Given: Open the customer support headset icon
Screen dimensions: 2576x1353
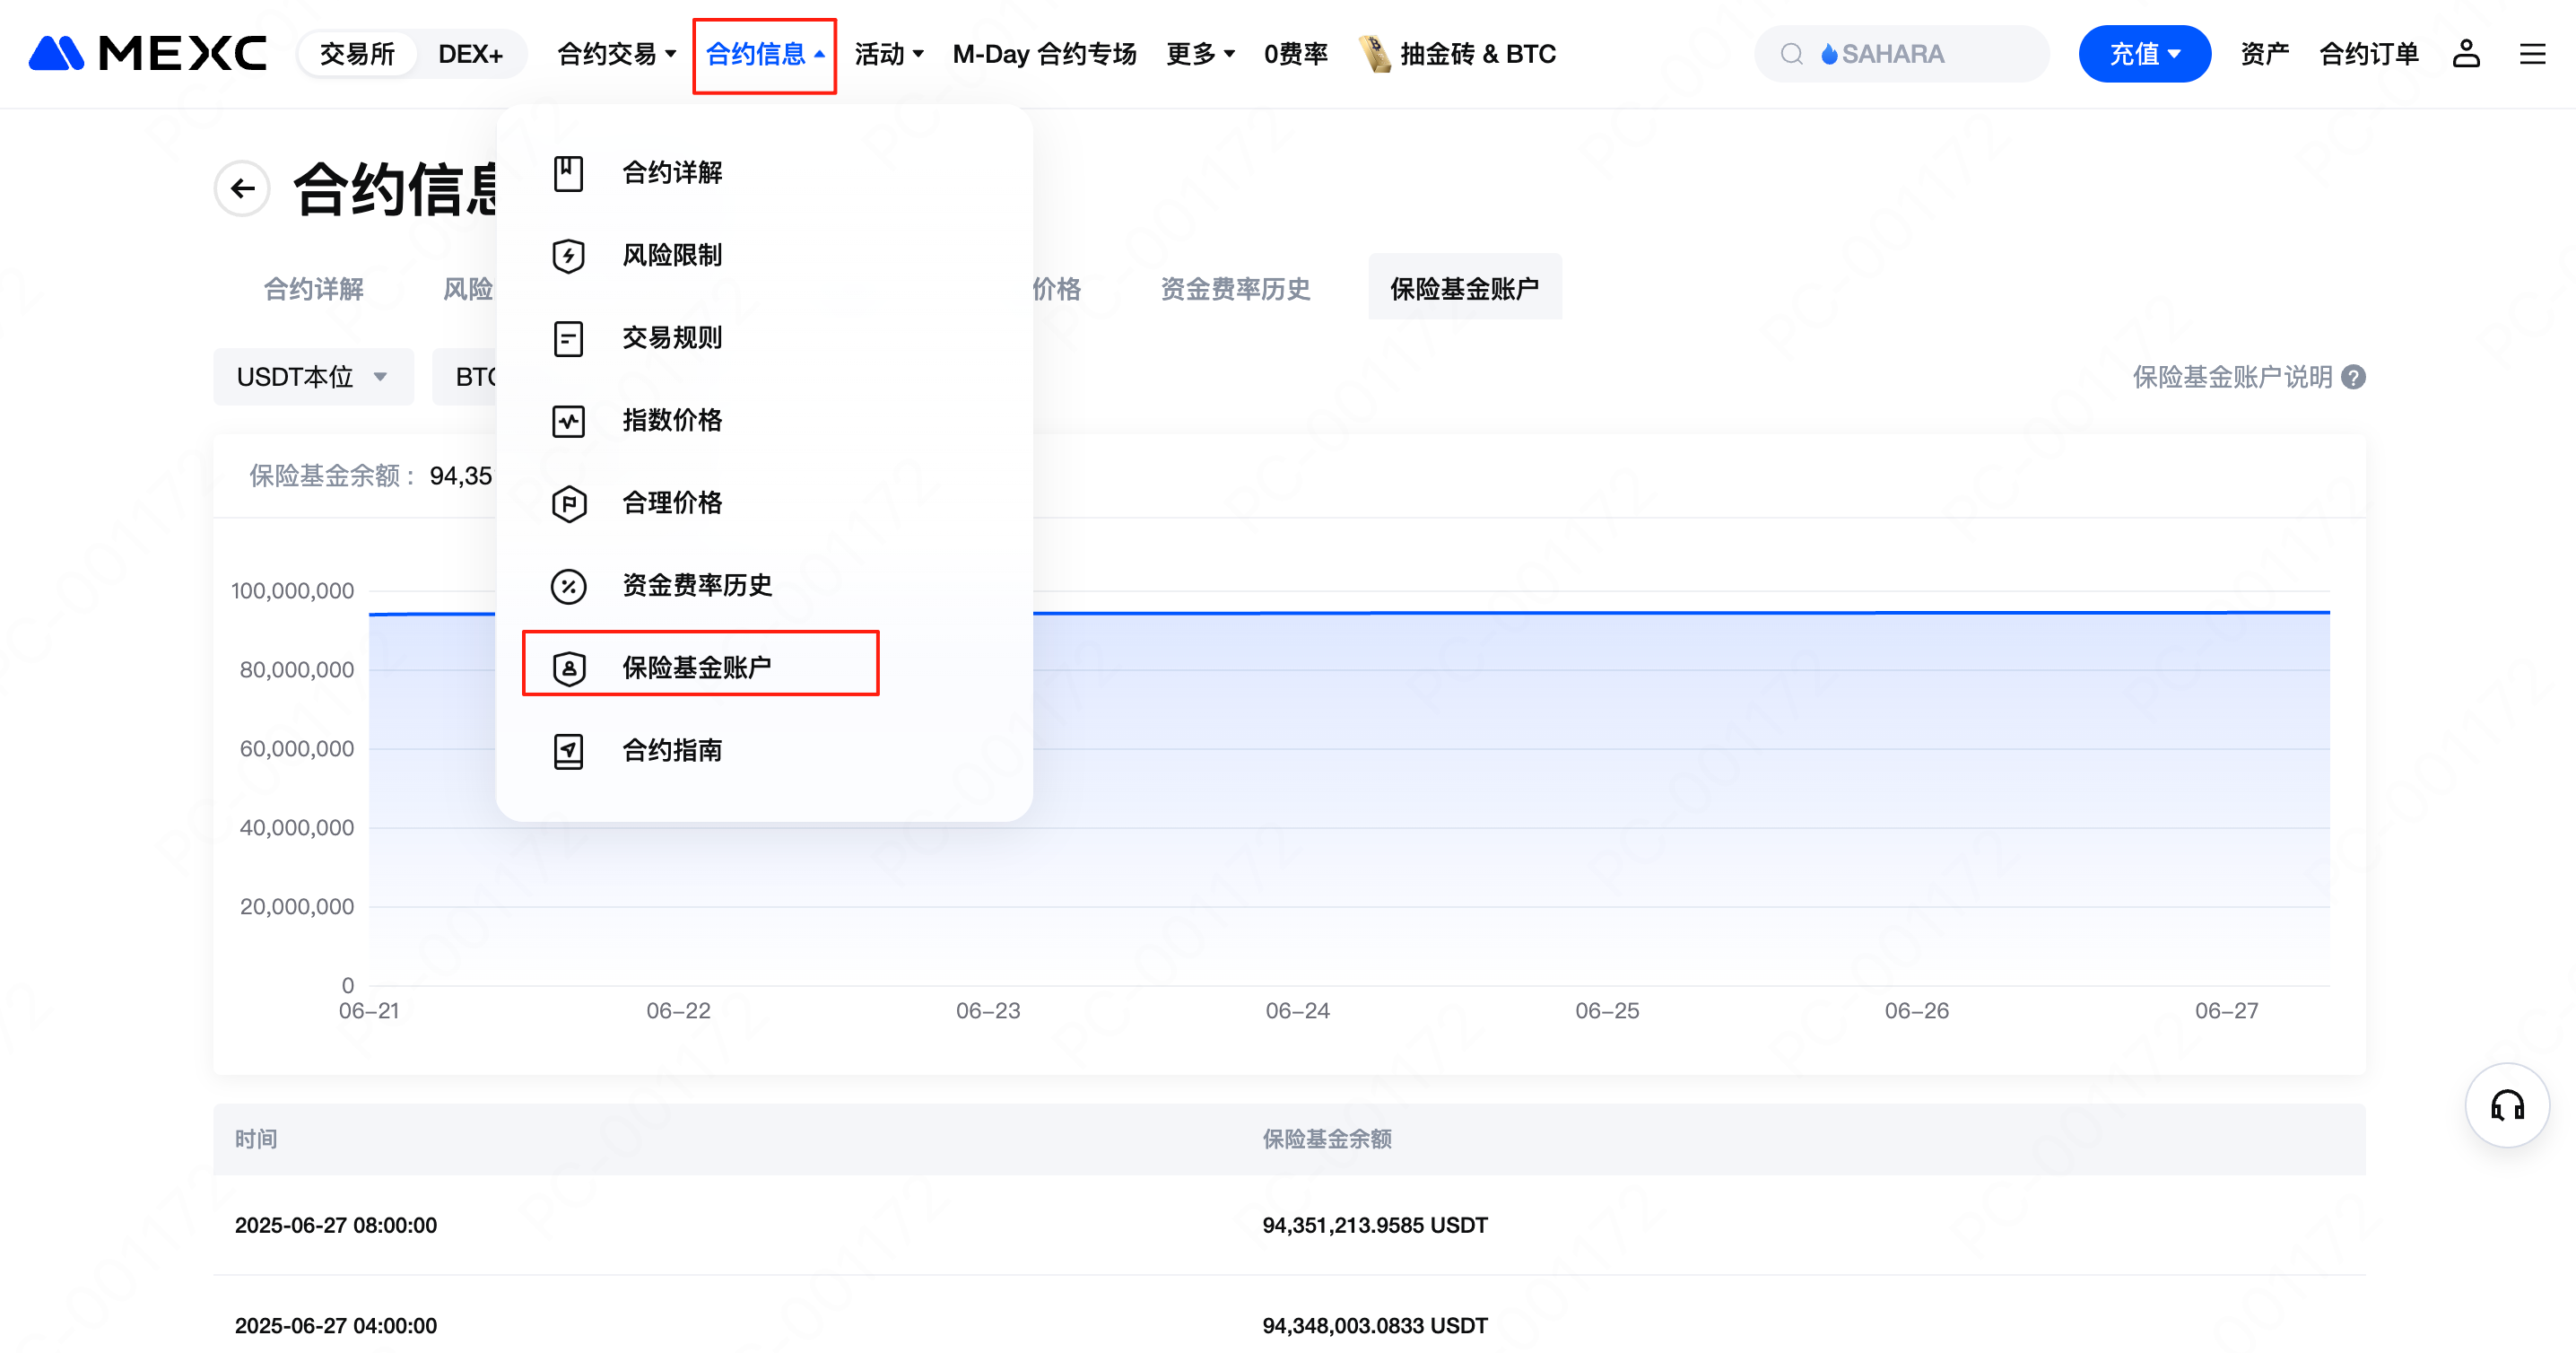Looking at the screenshot, I should click(x=2507, y=1105).
